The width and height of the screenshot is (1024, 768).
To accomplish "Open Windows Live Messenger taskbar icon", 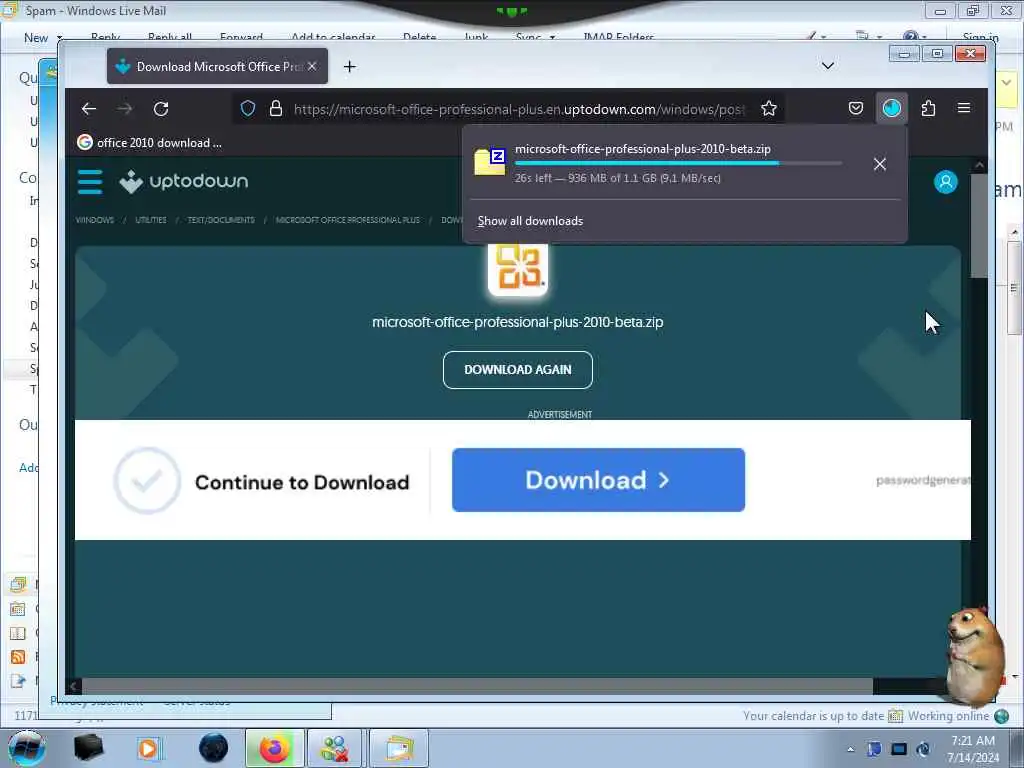I will pyautogui.click(x=334, y=748).
